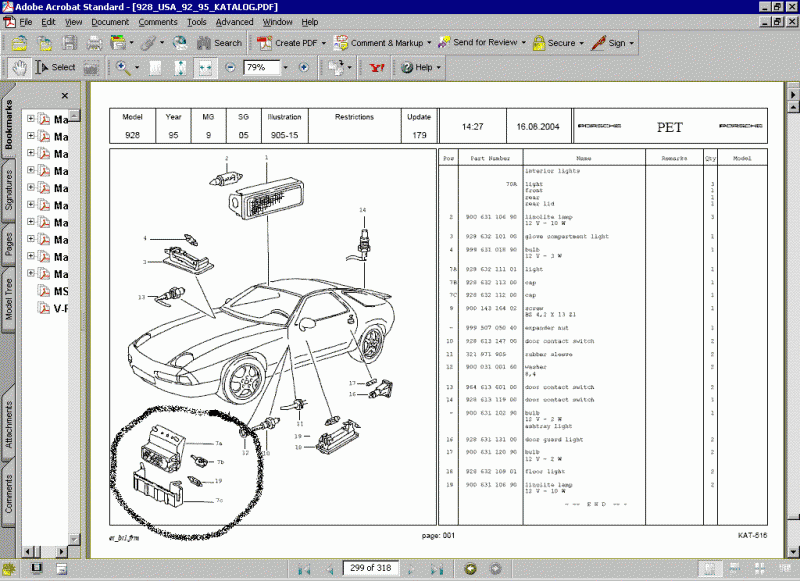Click the Yahoo Y! toolbar icon
Screen dimensions: 800x581
click(x=377, y=67)
